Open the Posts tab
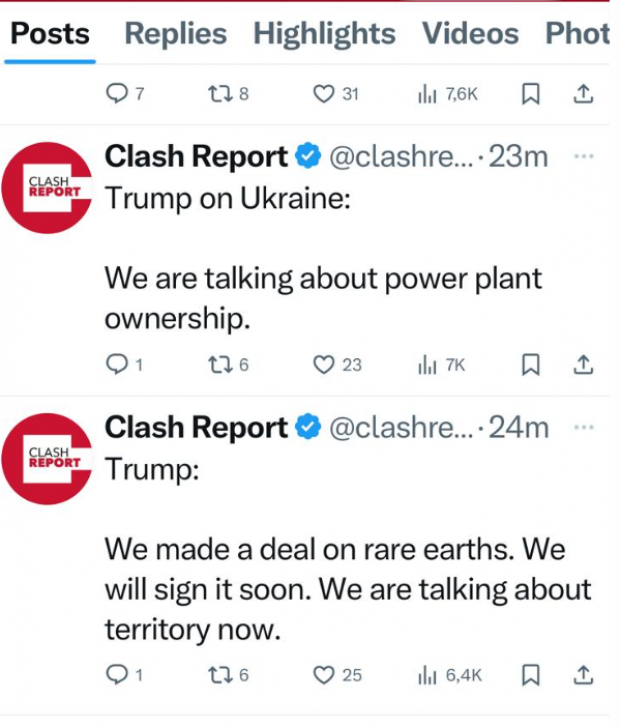Image resolution: width=620 pixels, height=728 pixels. (x=50, y=34)
